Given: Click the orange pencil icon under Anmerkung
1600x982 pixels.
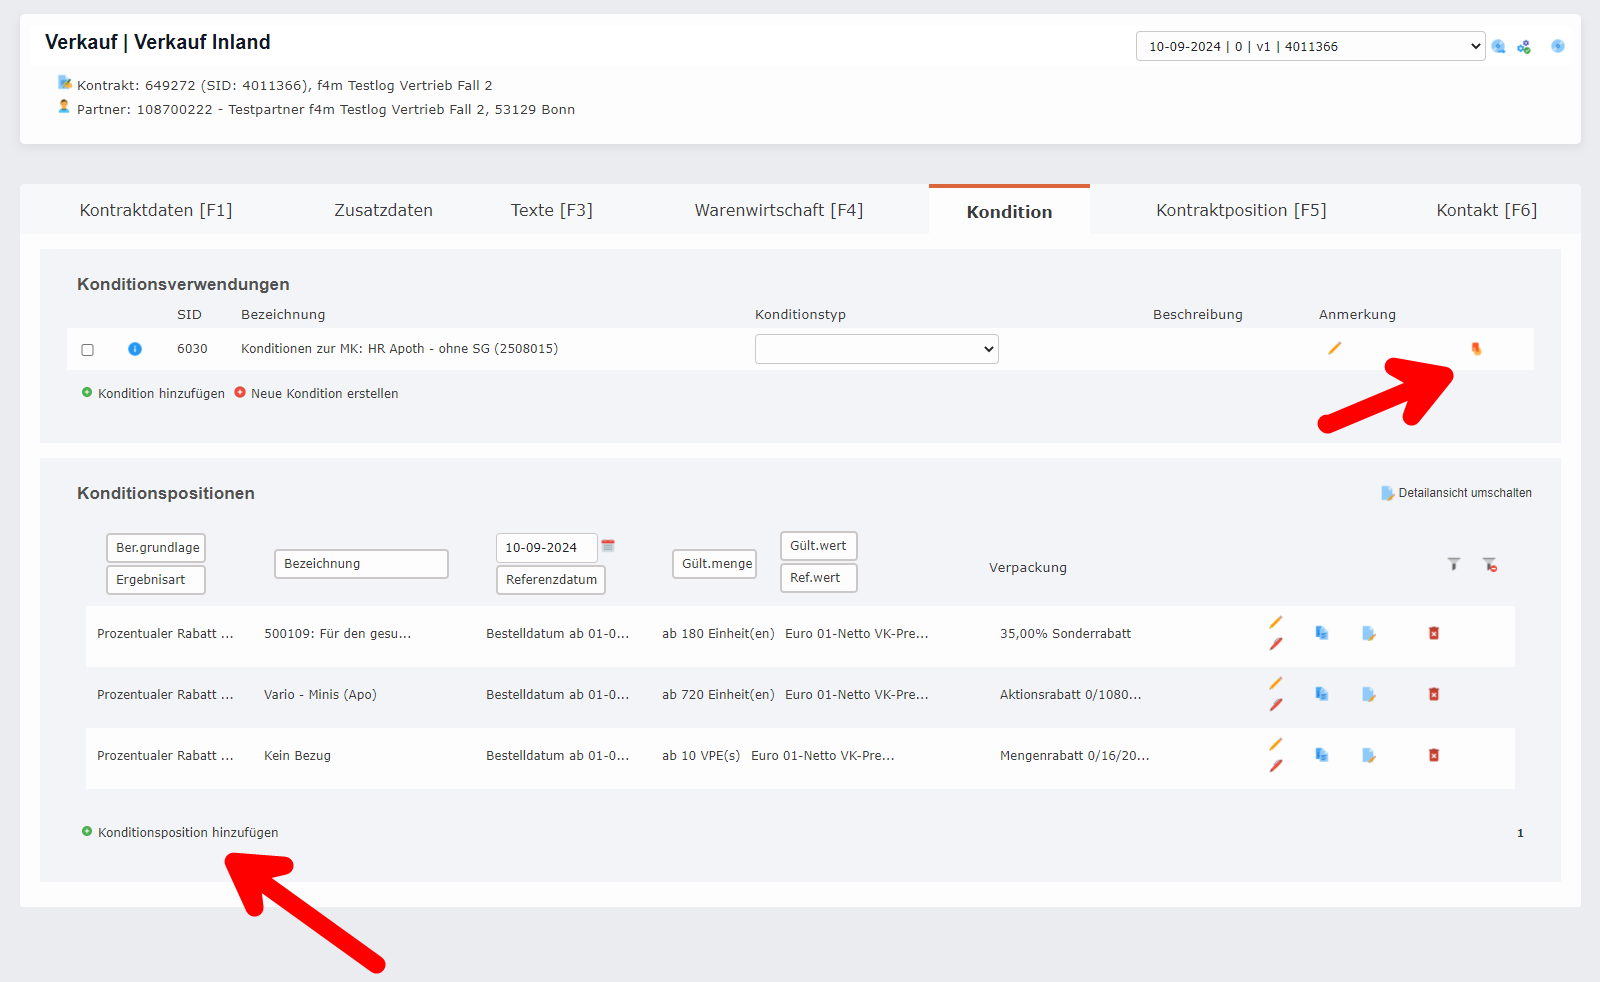Looking at the screenshot, I should coord(1334,348).
